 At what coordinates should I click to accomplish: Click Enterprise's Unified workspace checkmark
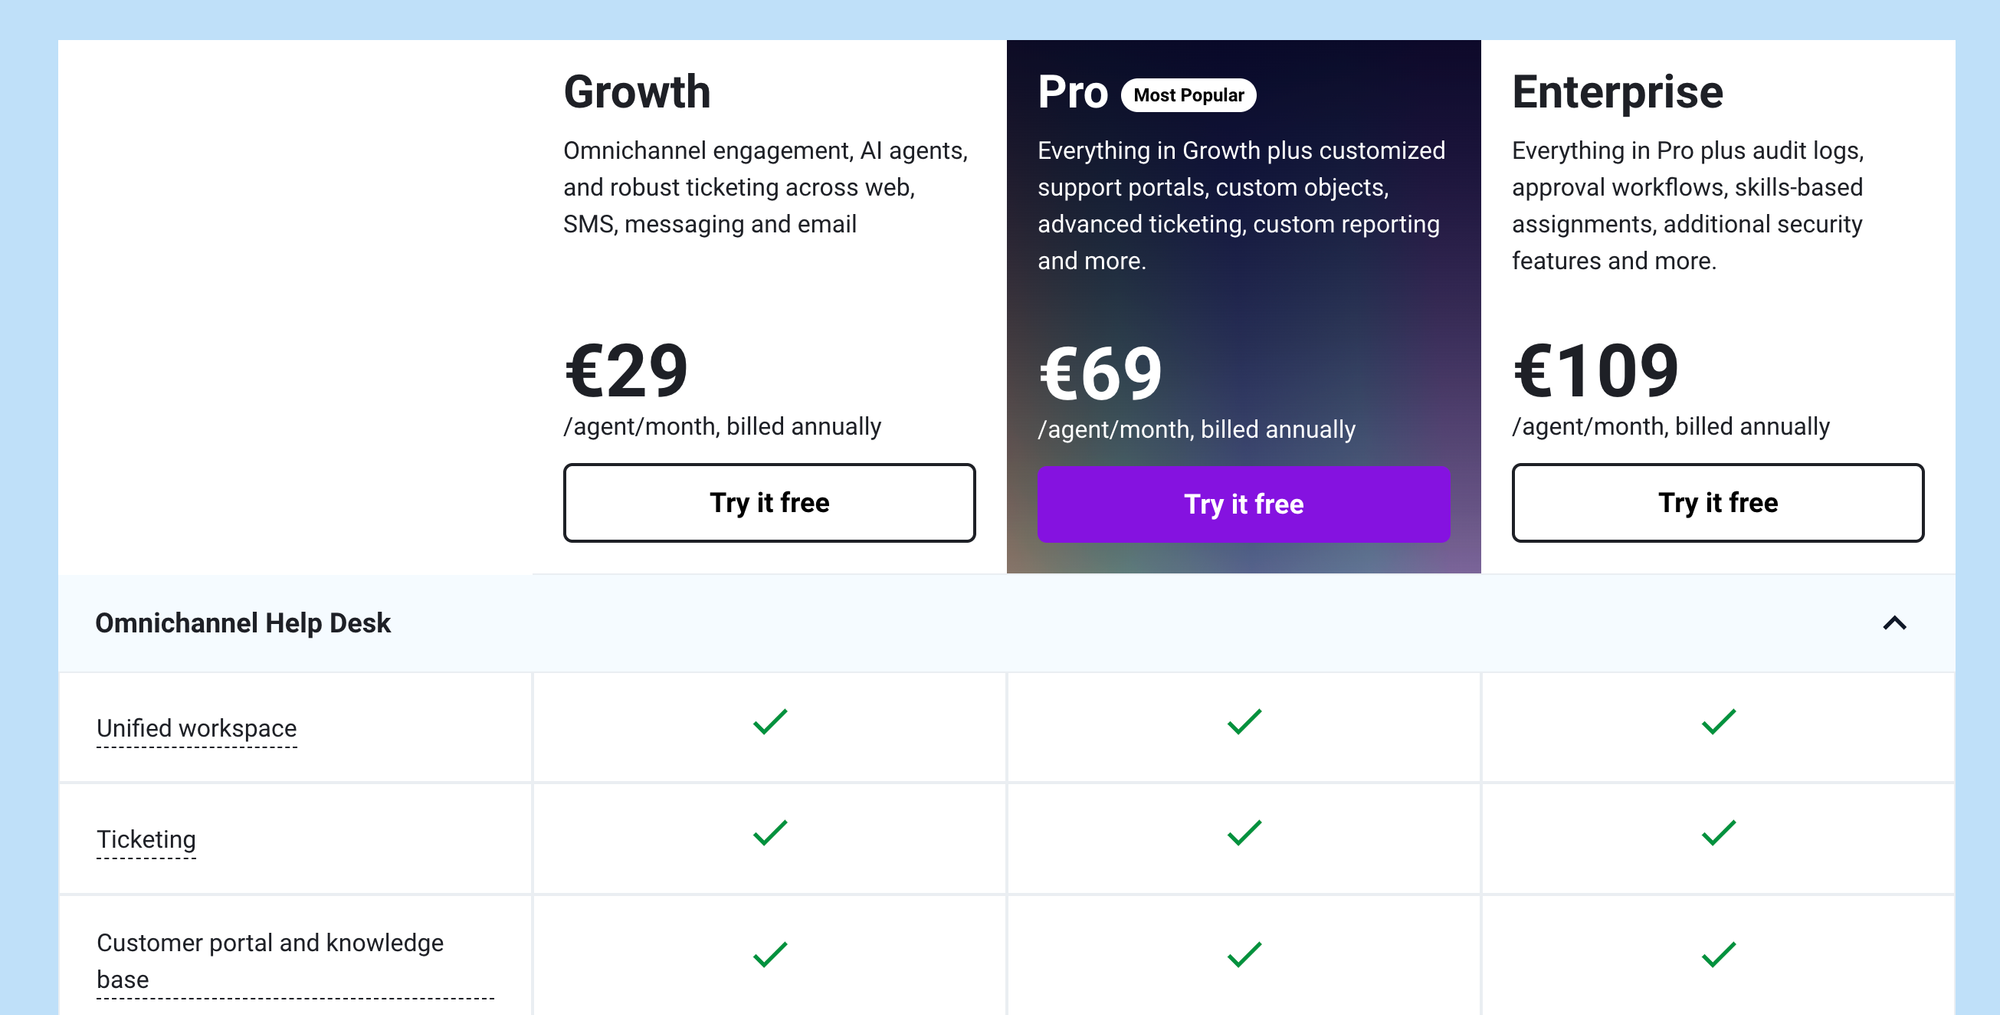click(x=1717, y=721)
